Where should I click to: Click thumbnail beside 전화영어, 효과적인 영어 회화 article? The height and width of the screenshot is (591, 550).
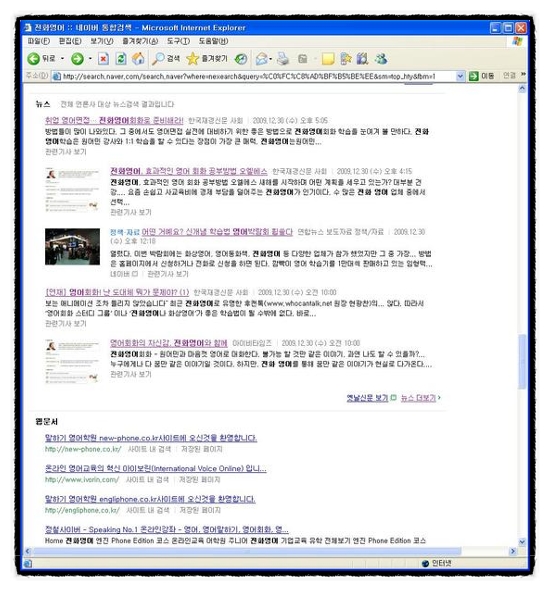coord(72,190)
